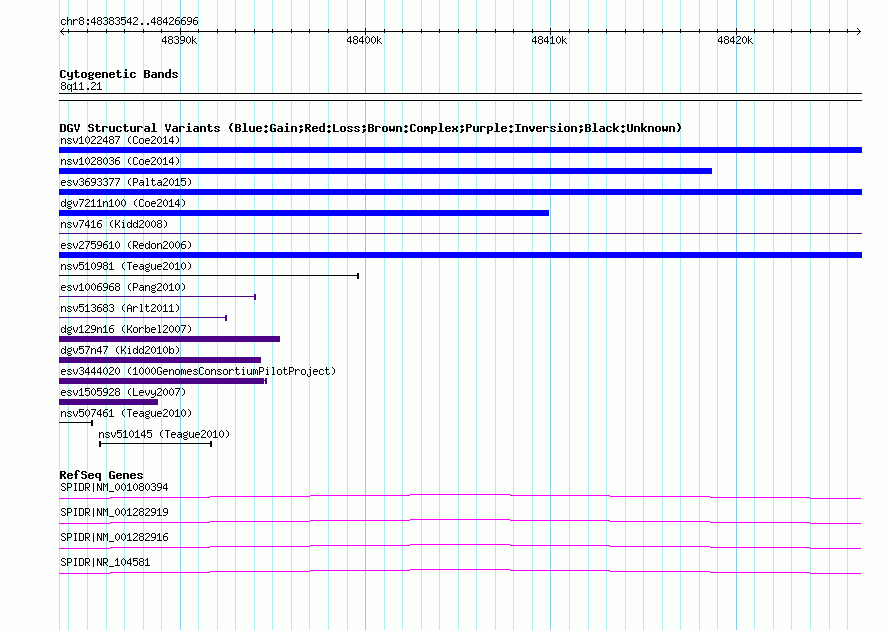890x630 pixels.
Task: Select the nsv507461 (Teague2010) label
Action: point(126,413)
